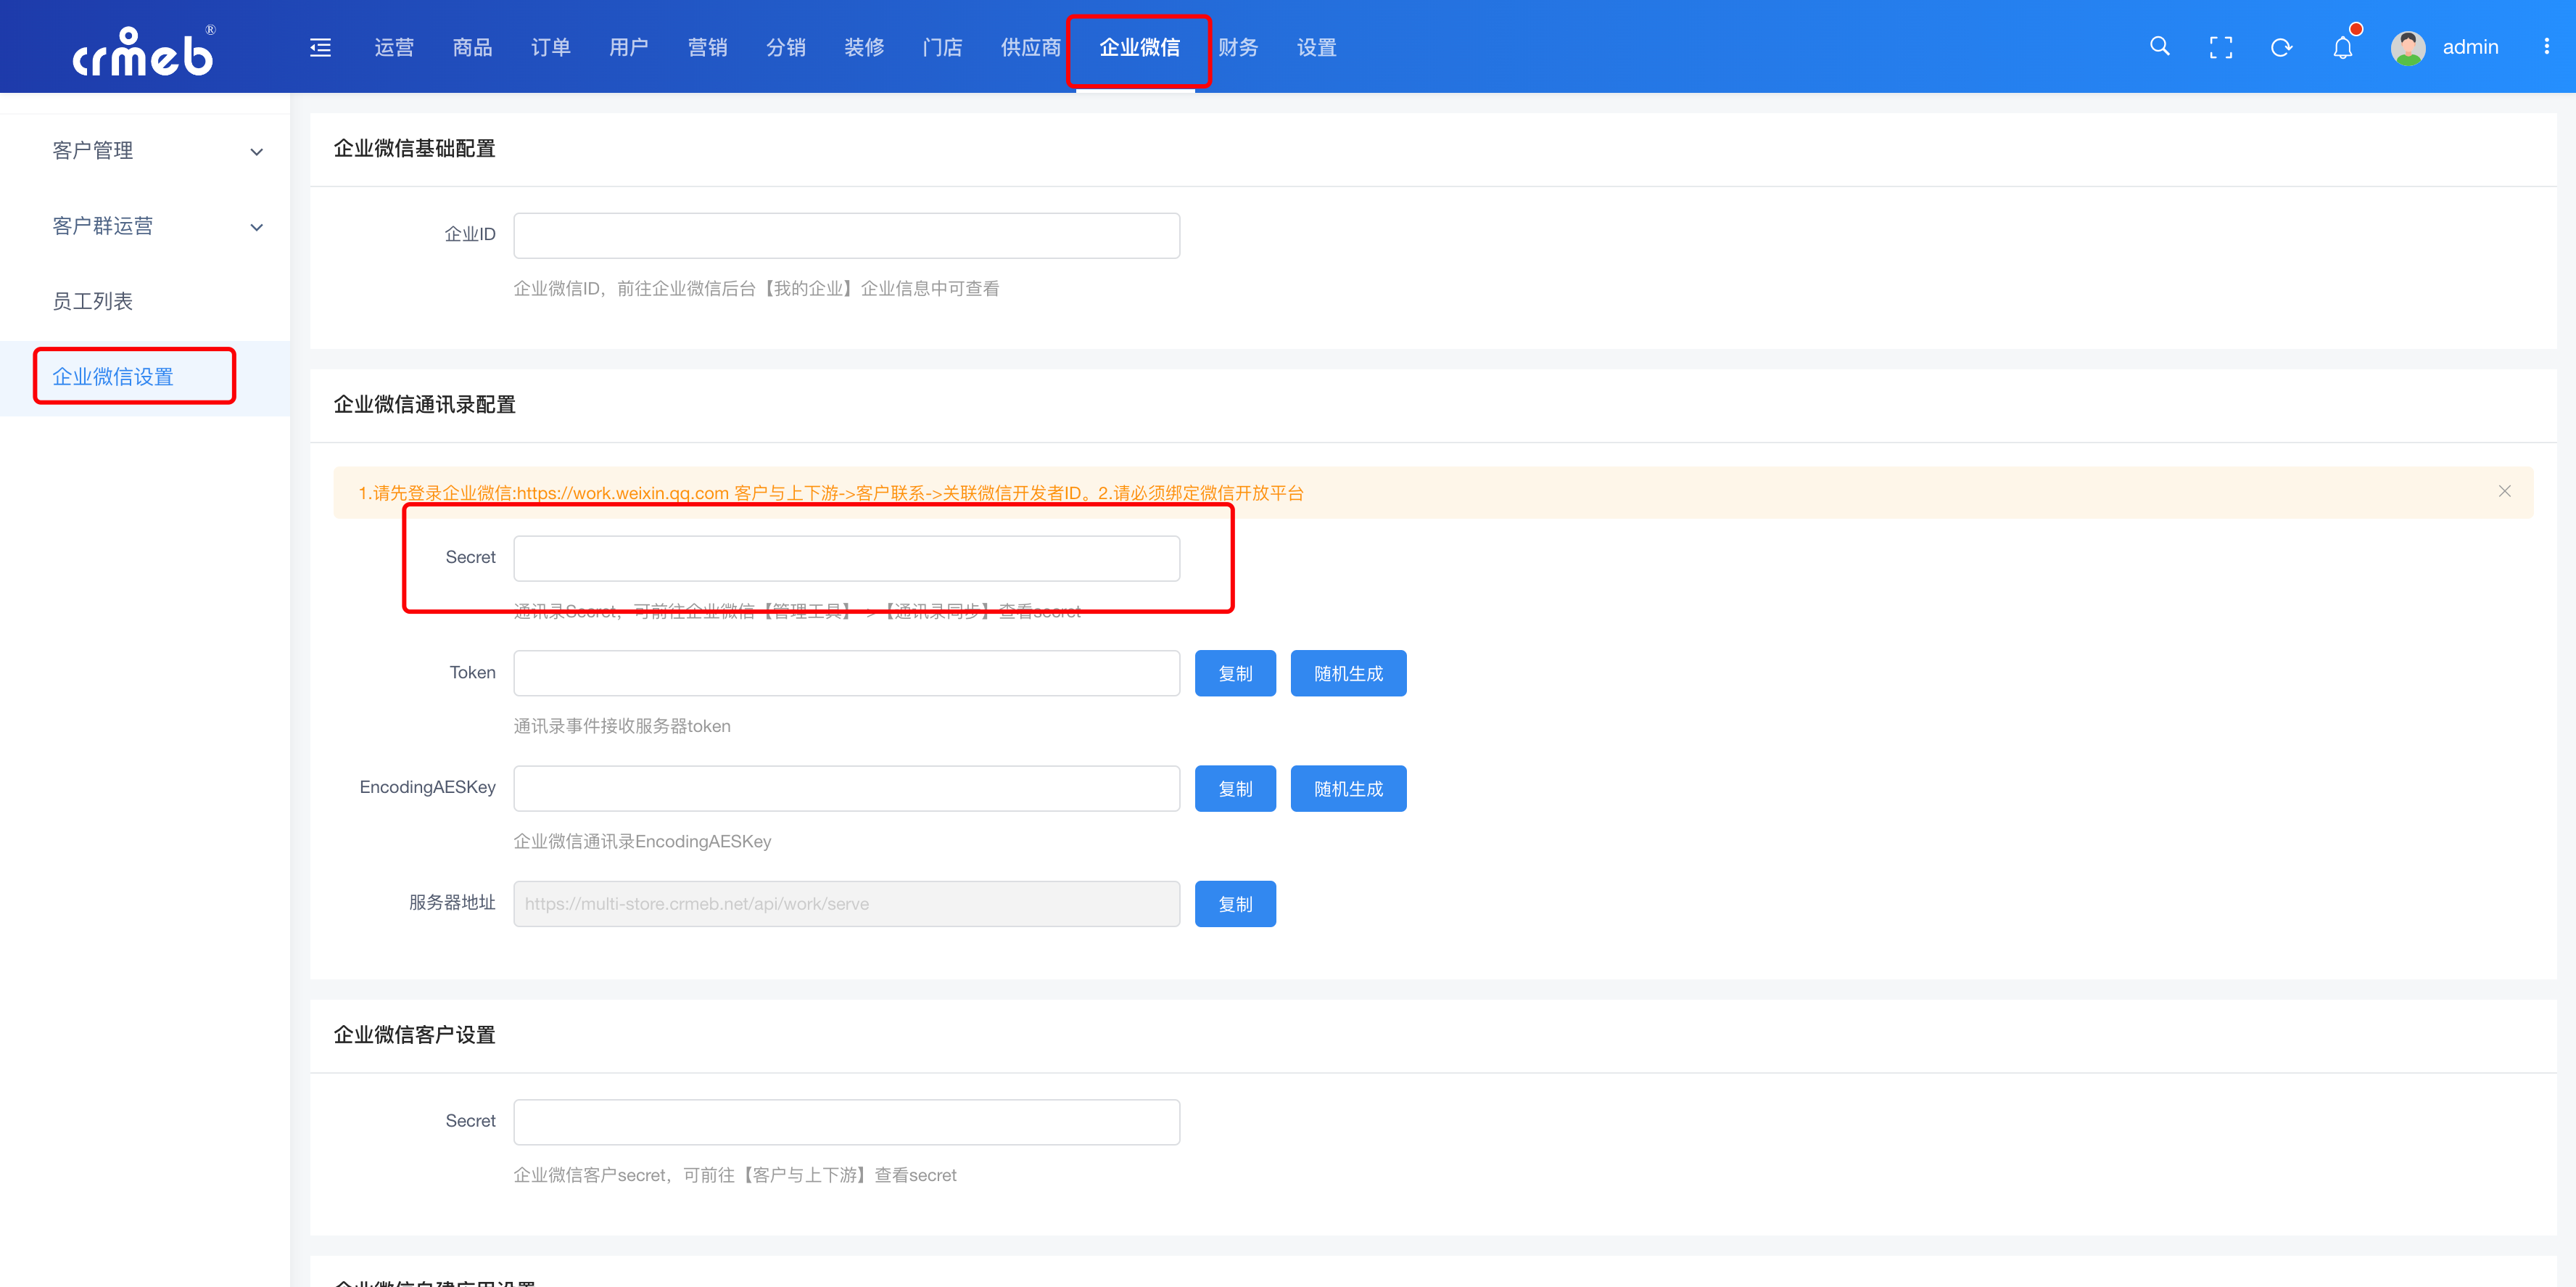Open the search magnifier icon
This screenshot has width=2576, height=1287.
click(x=2159, y=47)
